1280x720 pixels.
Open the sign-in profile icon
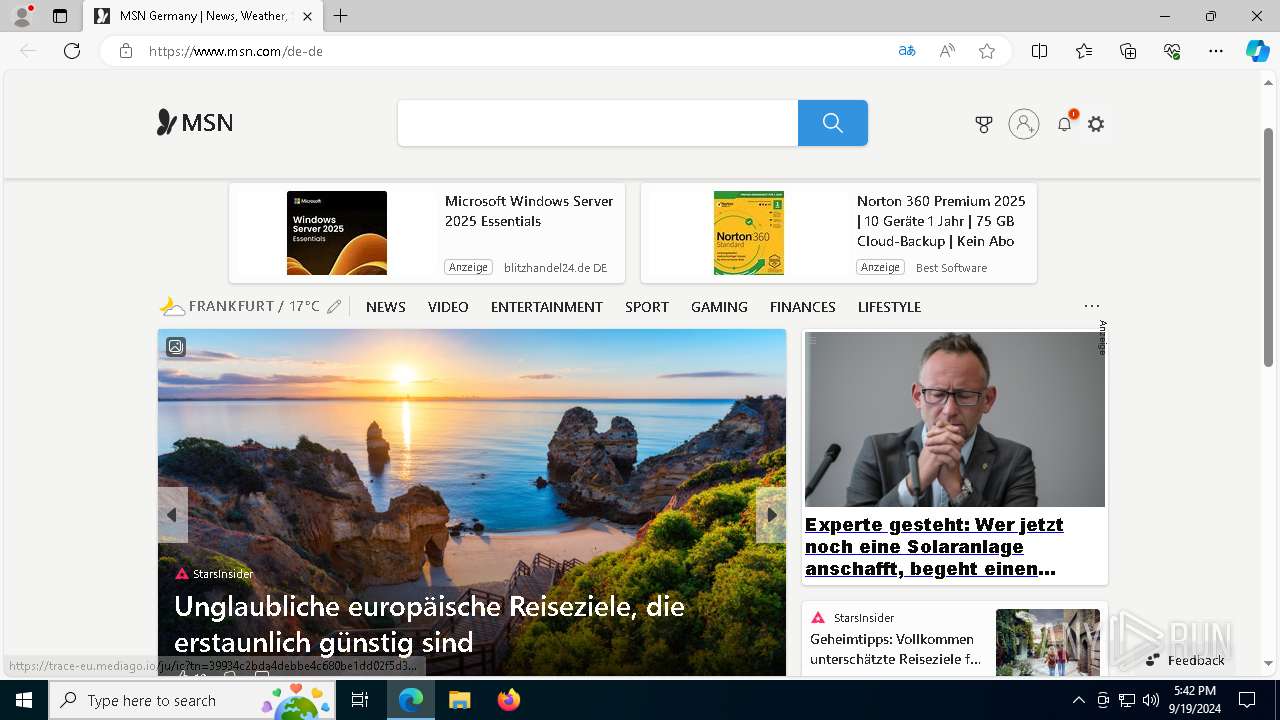pos(1024,124)
